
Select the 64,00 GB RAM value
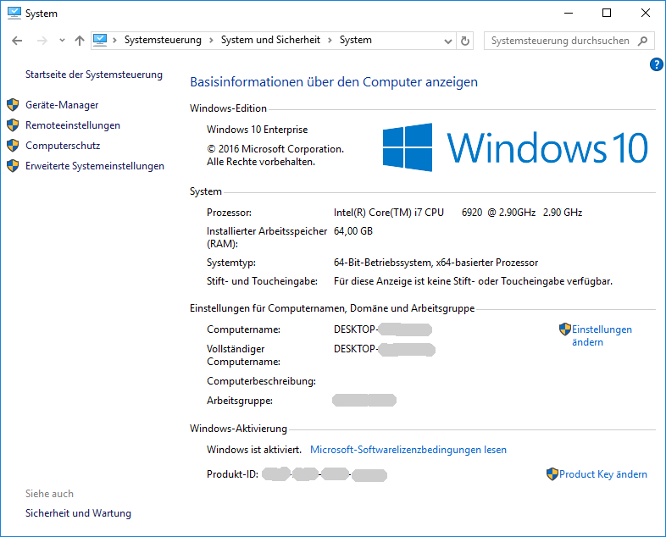coord(353,231)
